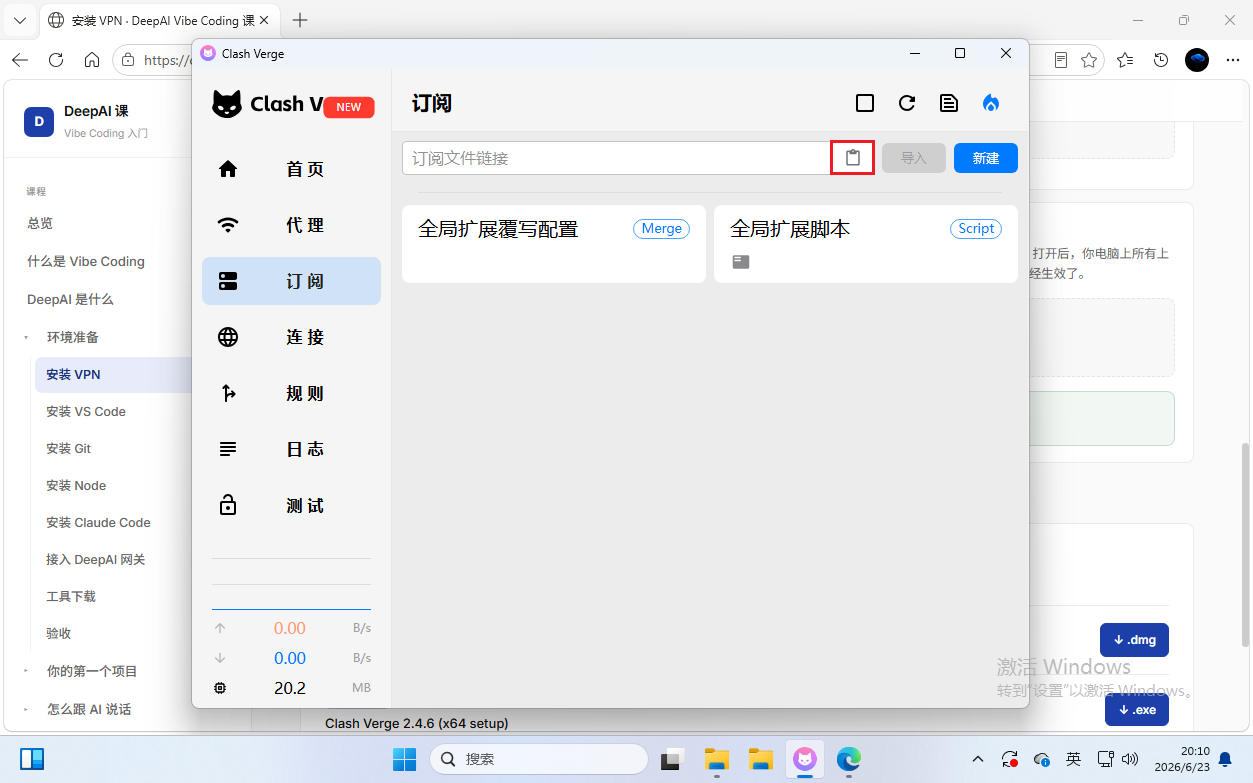Image resolution: width=1253 pixels, height=783 pixels.
Task: Paste clipboard into subscription link field
Action: click(x=853, y=158)
